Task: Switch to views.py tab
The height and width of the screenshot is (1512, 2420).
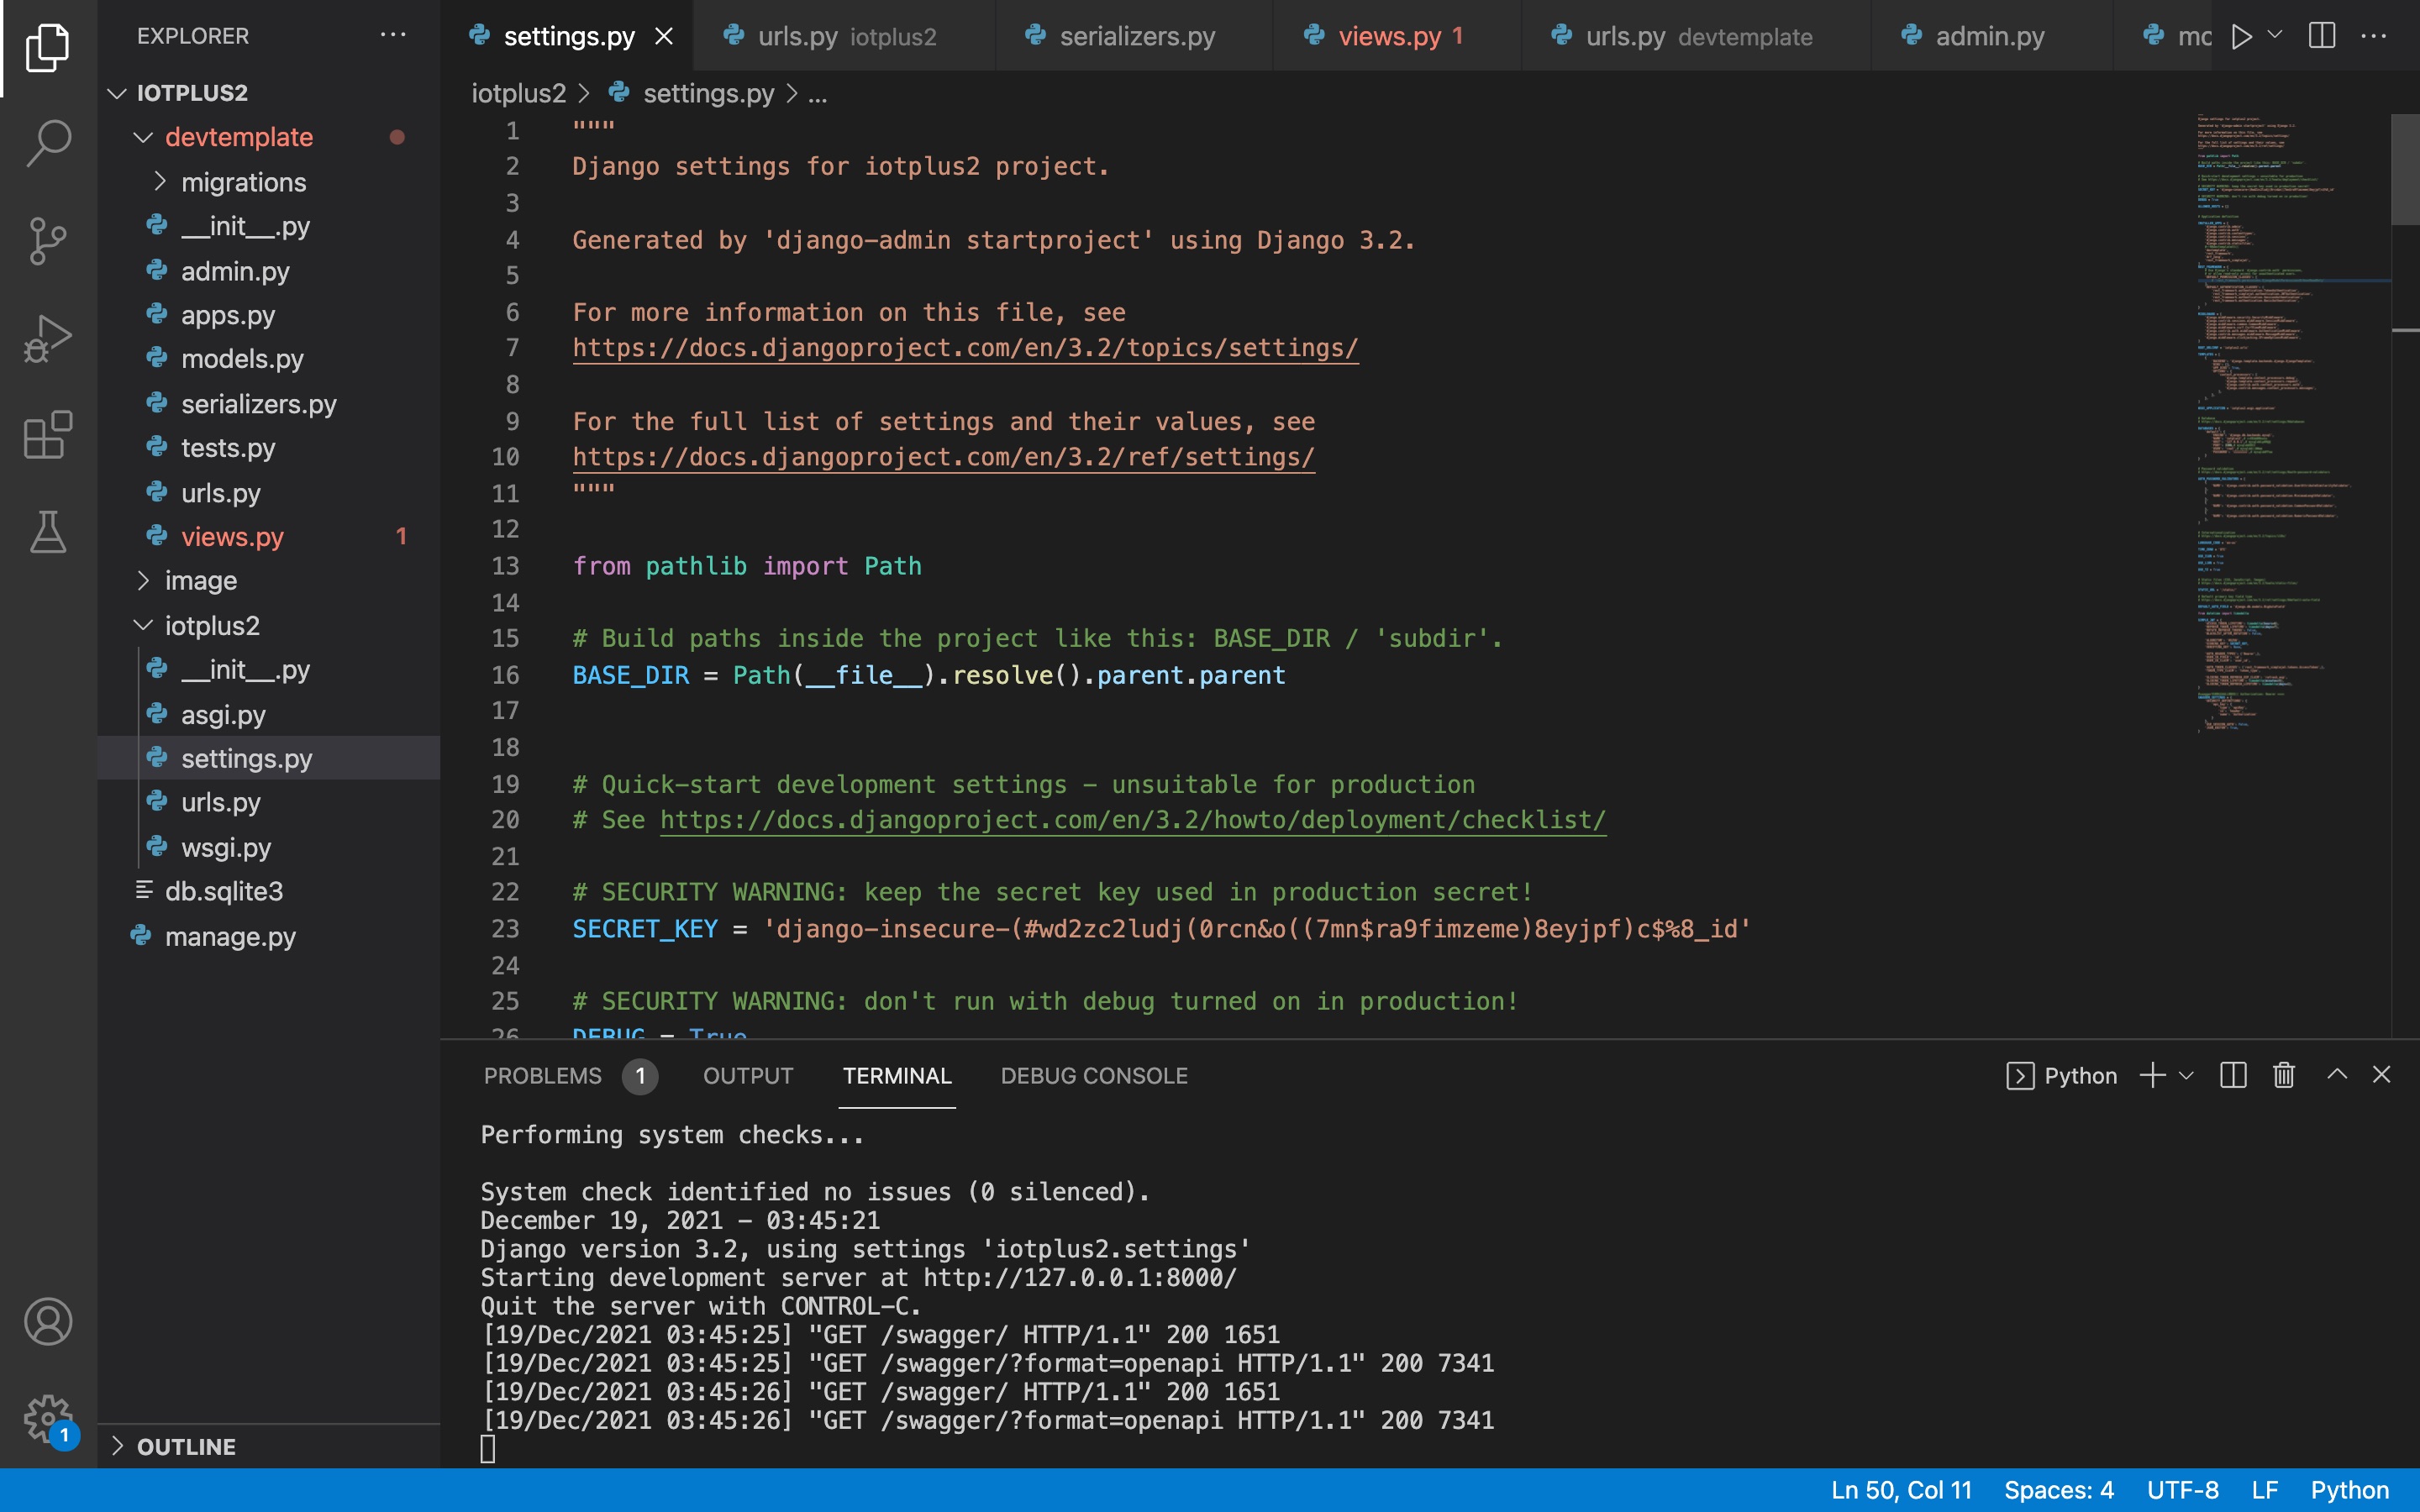Action: [1397, 36]
